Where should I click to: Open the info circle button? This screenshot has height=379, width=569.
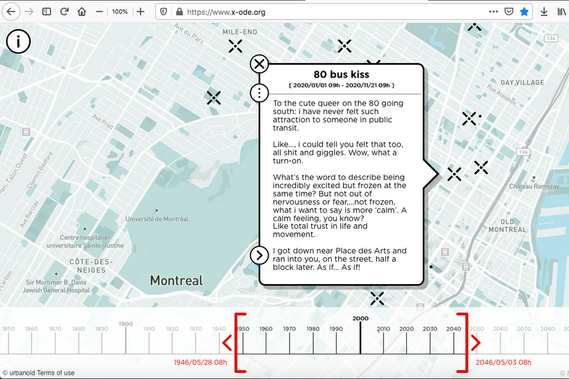[18, 41]
